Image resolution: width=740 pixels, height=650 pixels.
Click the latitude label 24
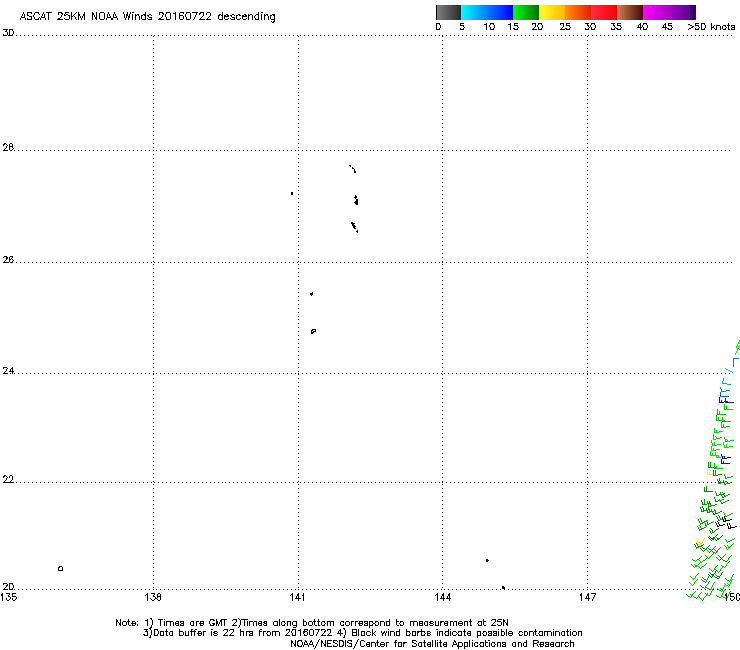[8, 371]
